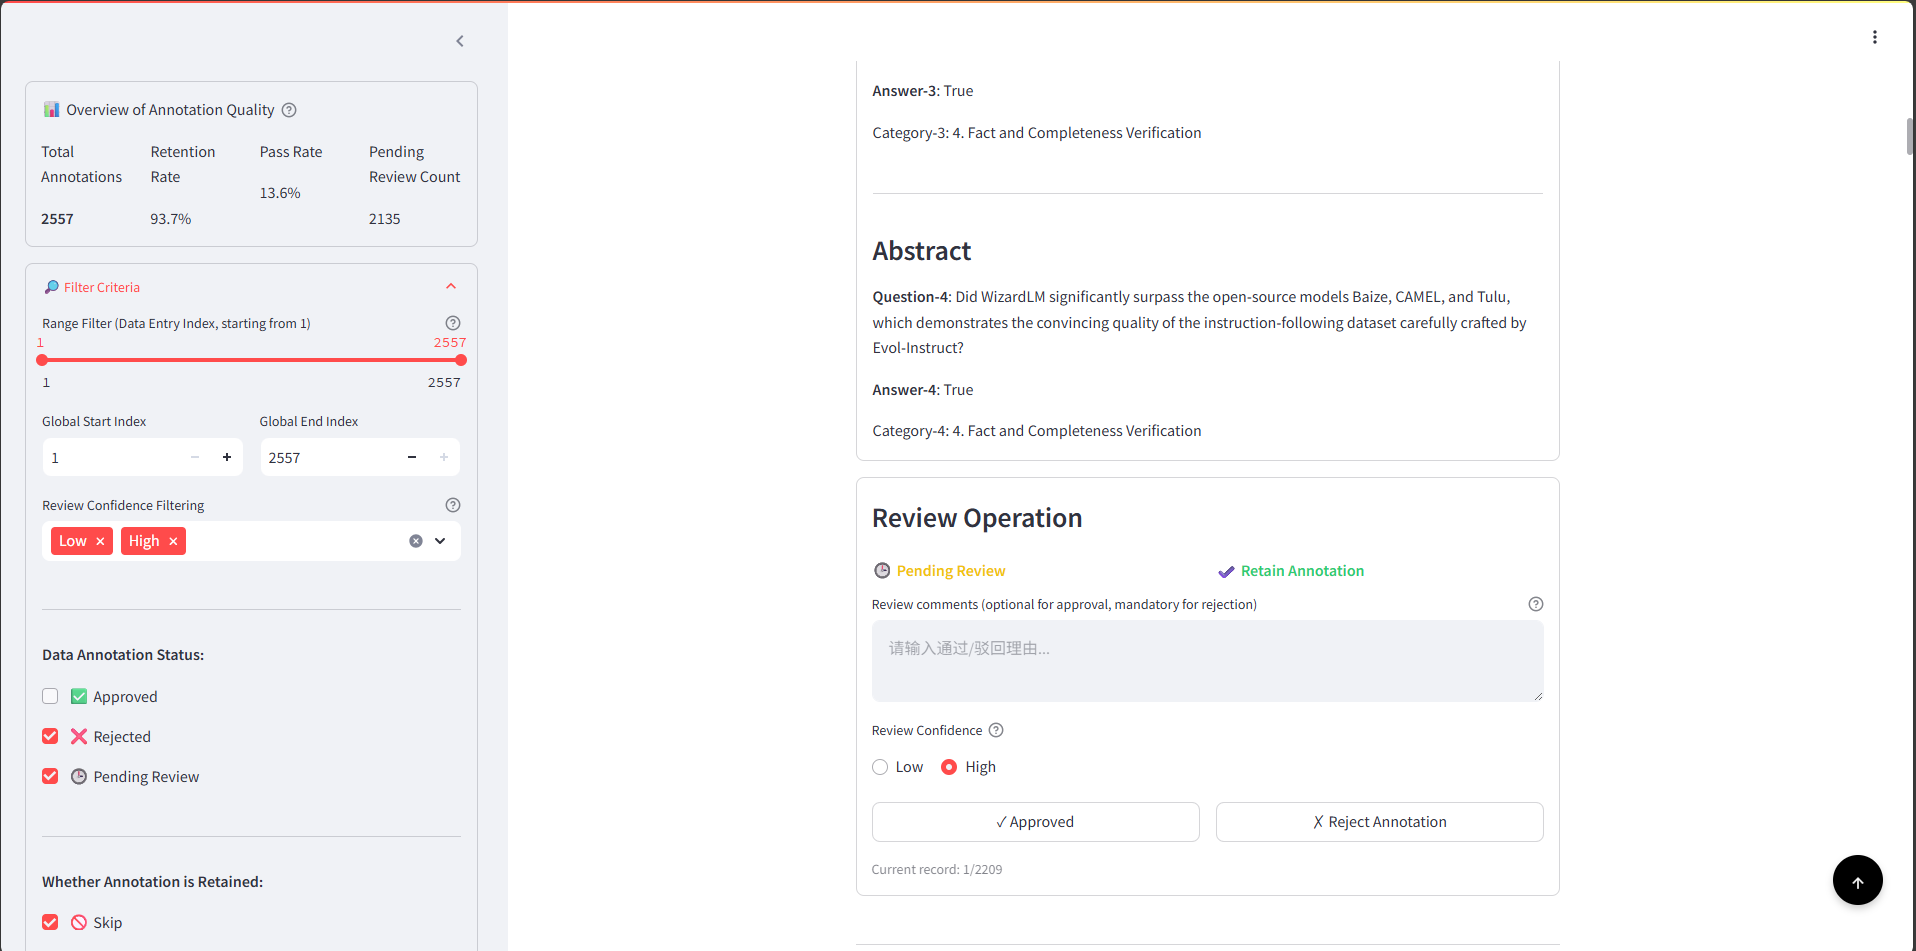Click the Reject Annotation button
The height and width of the screenshot is (951, 1916).
[1379, 822]
